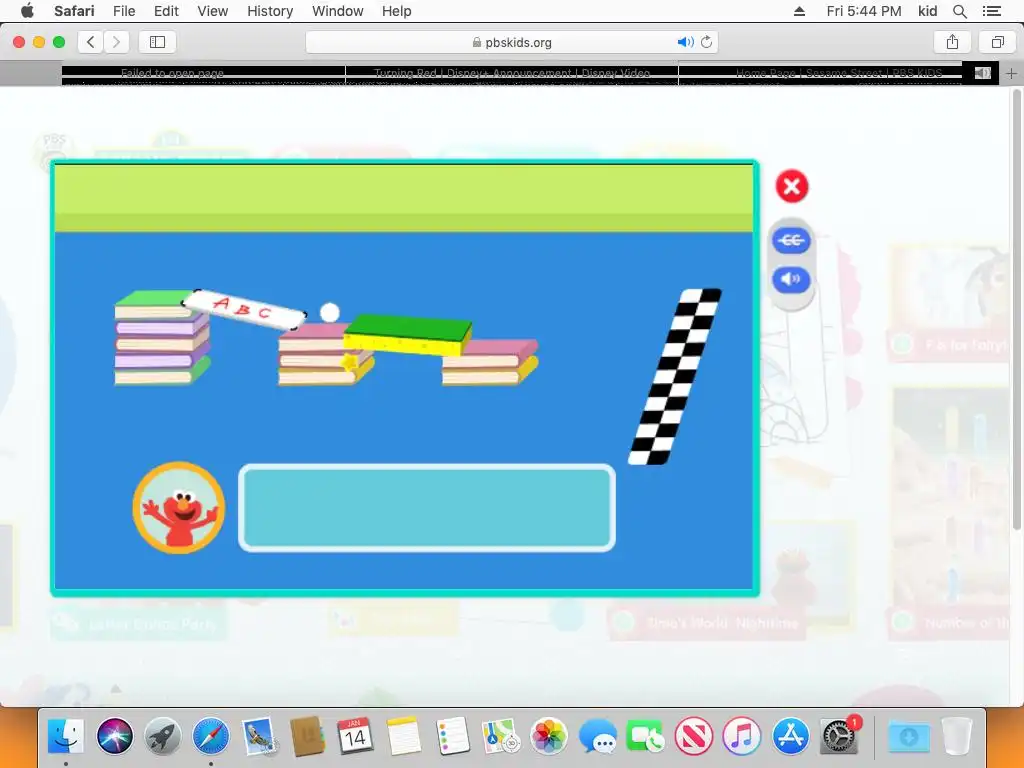
Task: Click Elmo's round portrait
Action: (x=179, y=508)
